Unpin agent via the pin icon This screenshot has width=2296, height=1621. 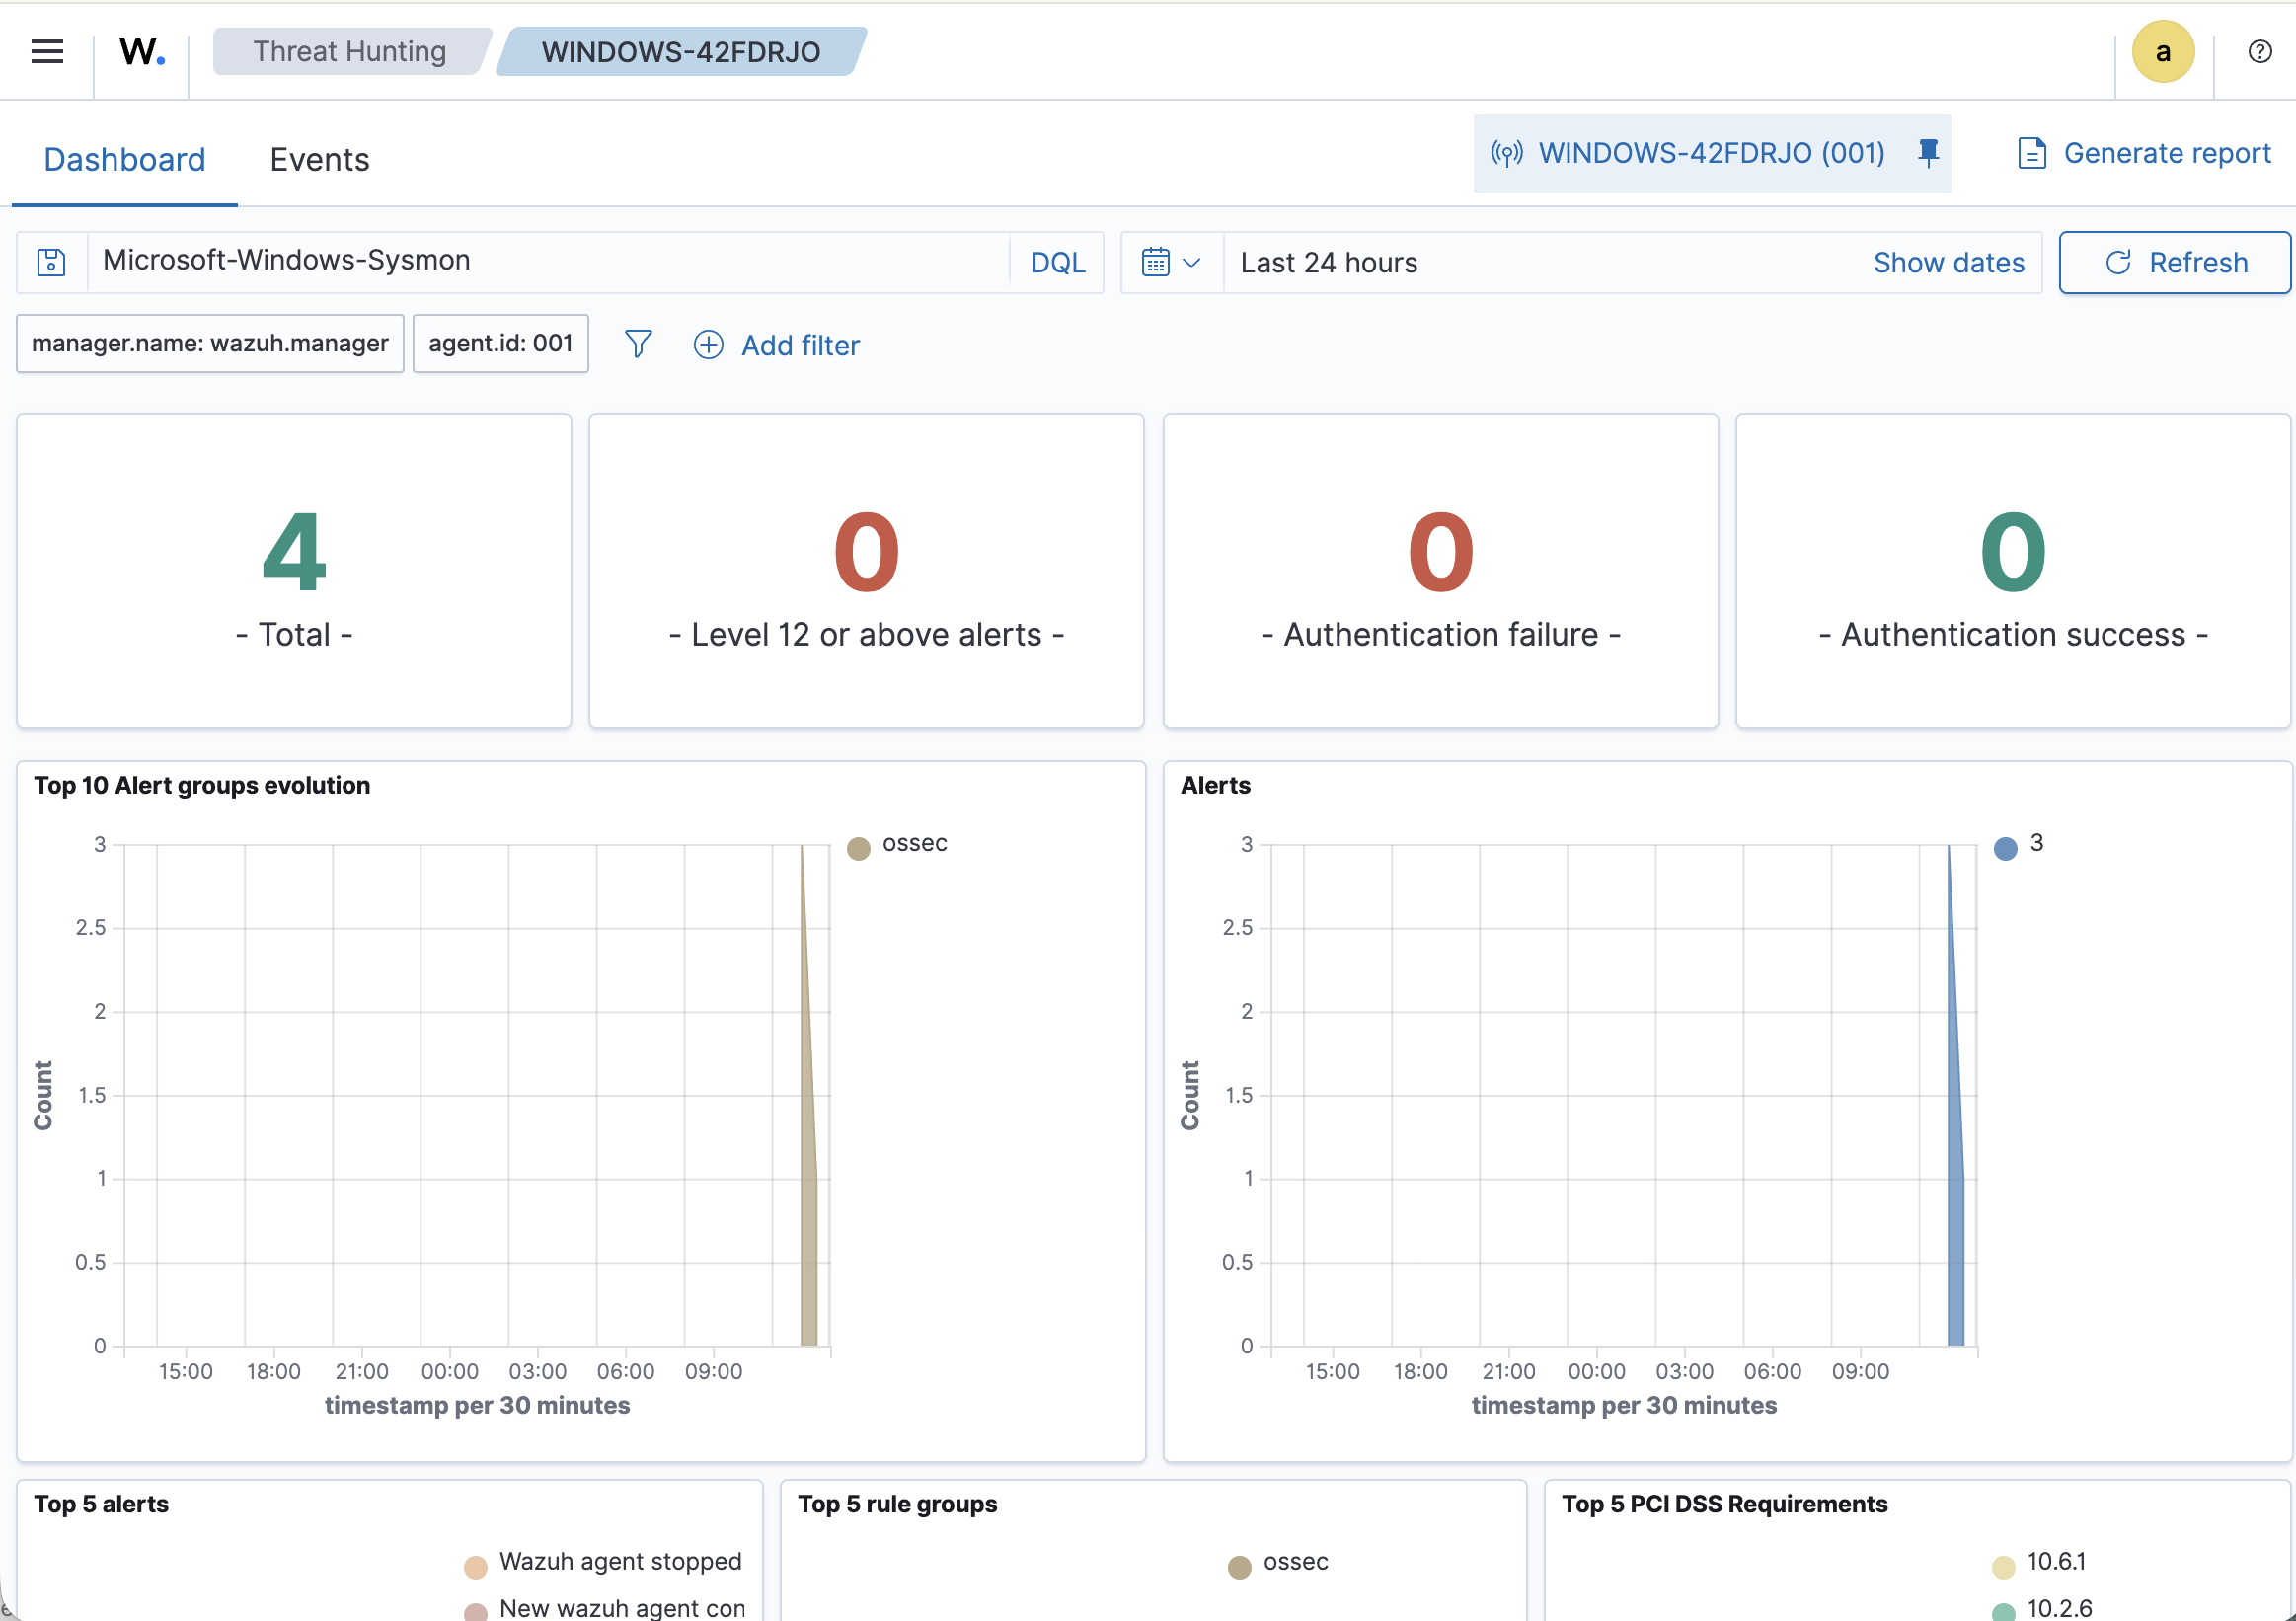(x=1929, y=153)
